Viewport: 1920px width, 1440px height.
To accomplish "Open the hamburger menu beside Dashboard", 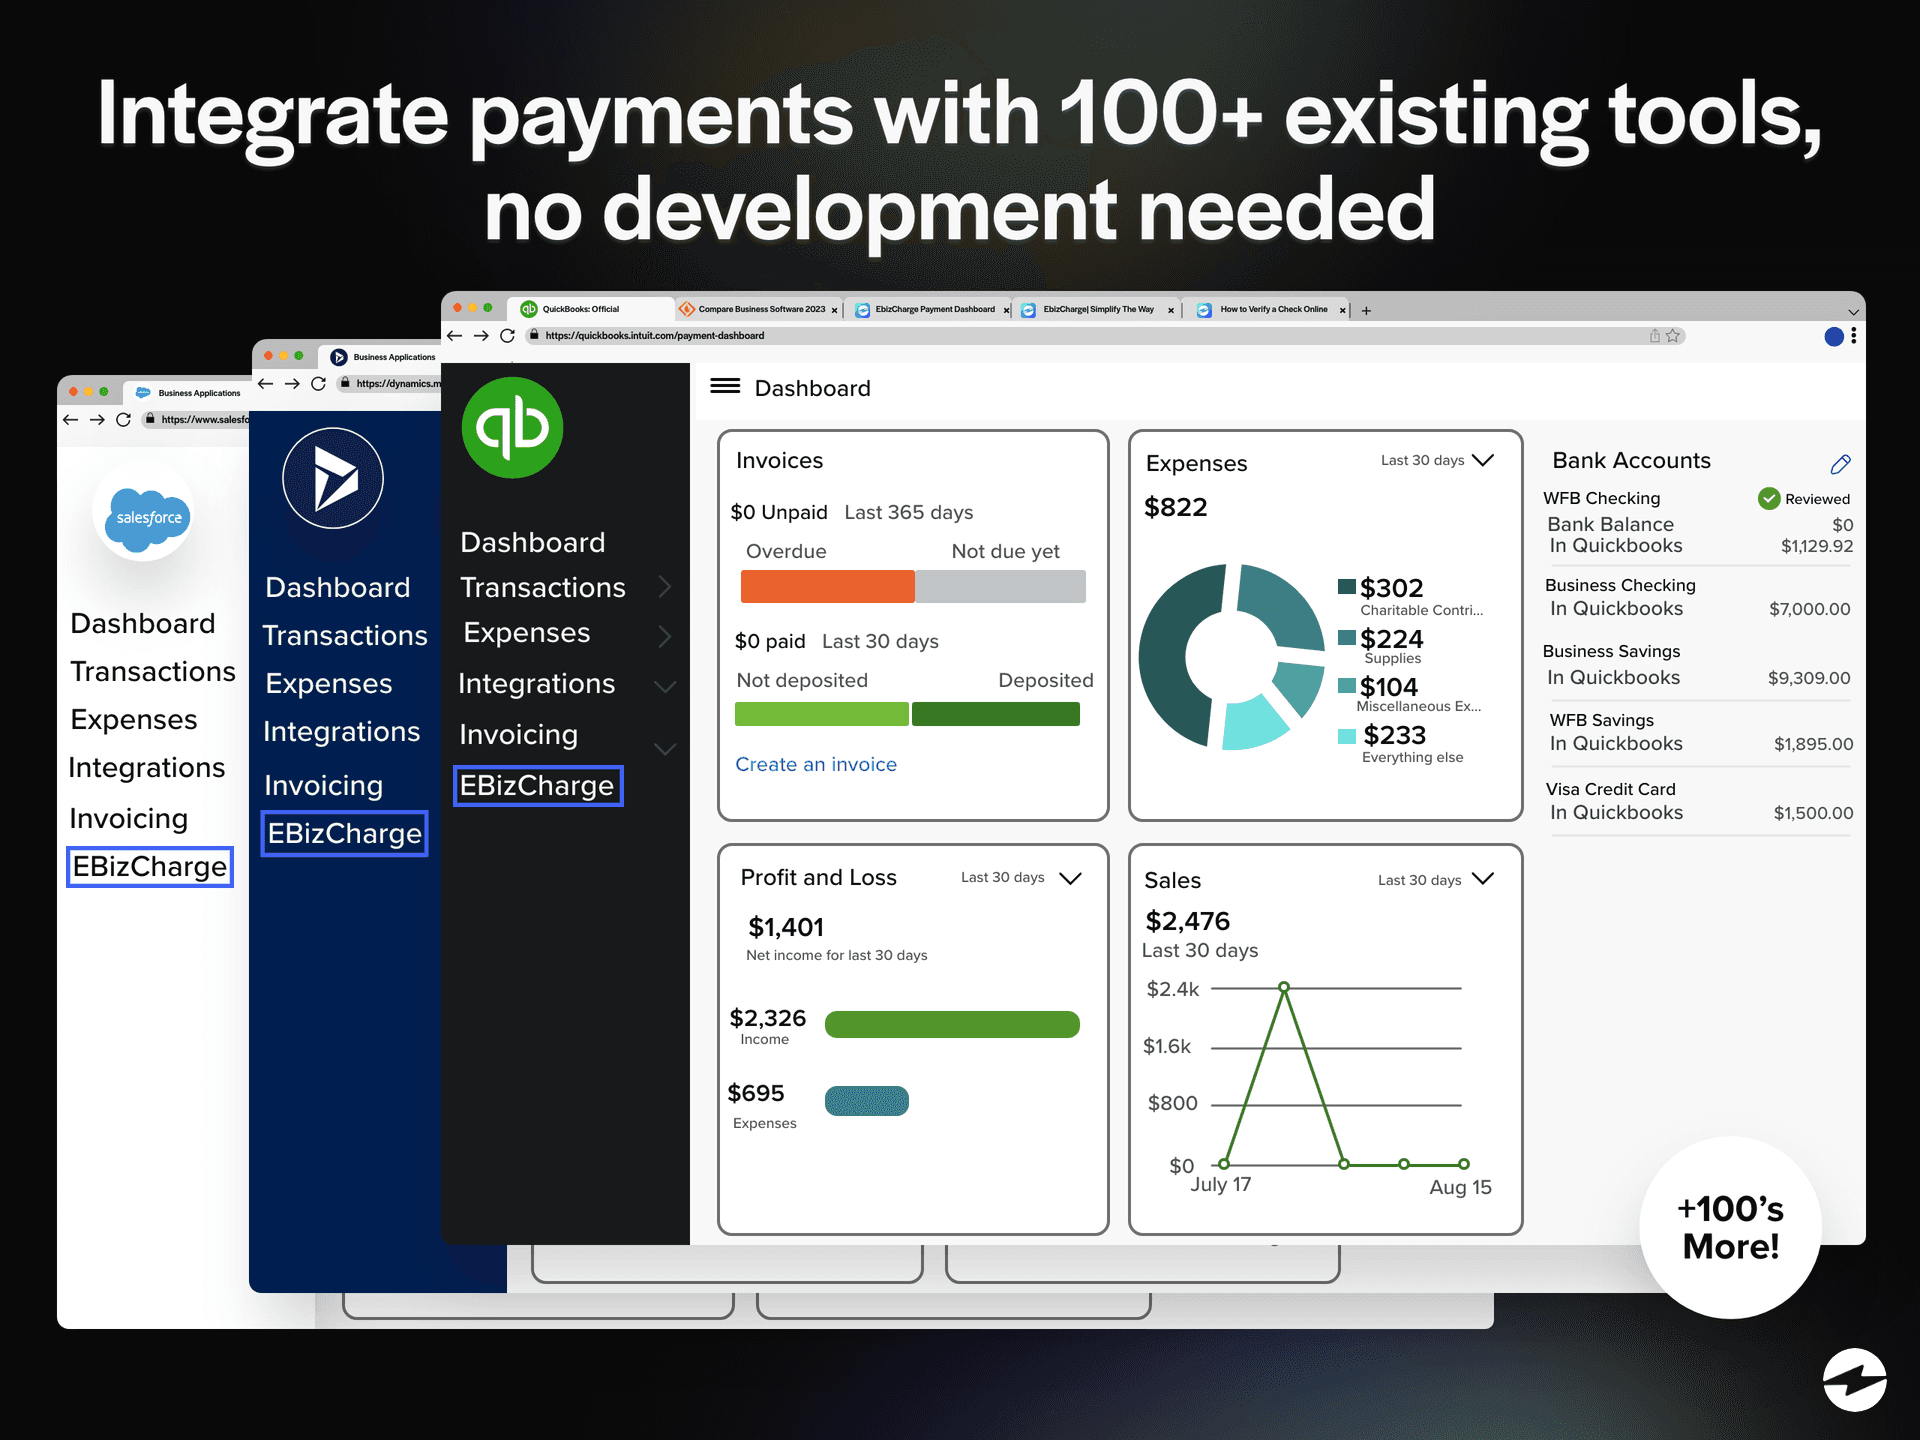I will click(x=724, y=387).
